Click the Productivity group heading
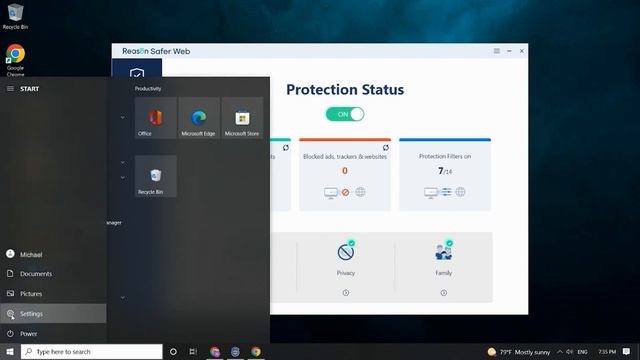Viewport: 640px width, 360px height. pos(148,89)
